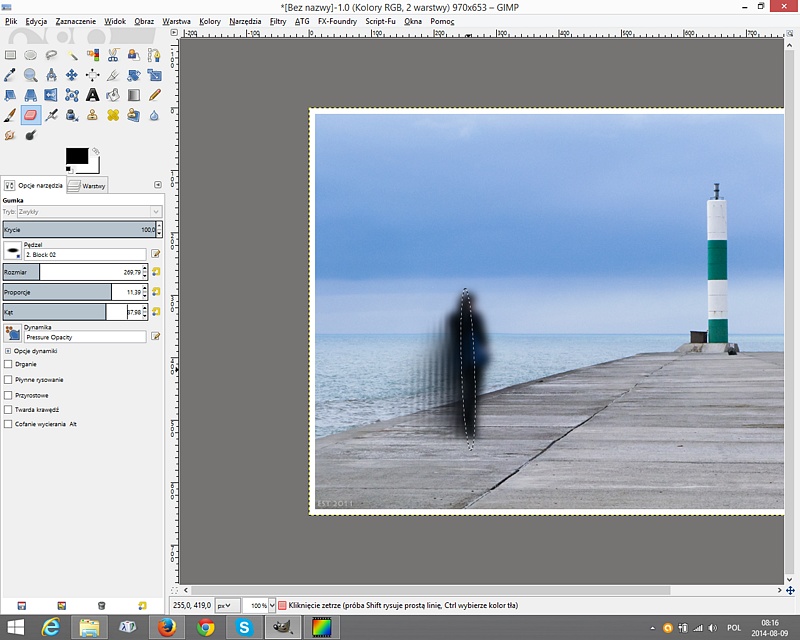Select the Paintbrush tool
Viewport: 800px width, 640px height.
tap(10, 115)
